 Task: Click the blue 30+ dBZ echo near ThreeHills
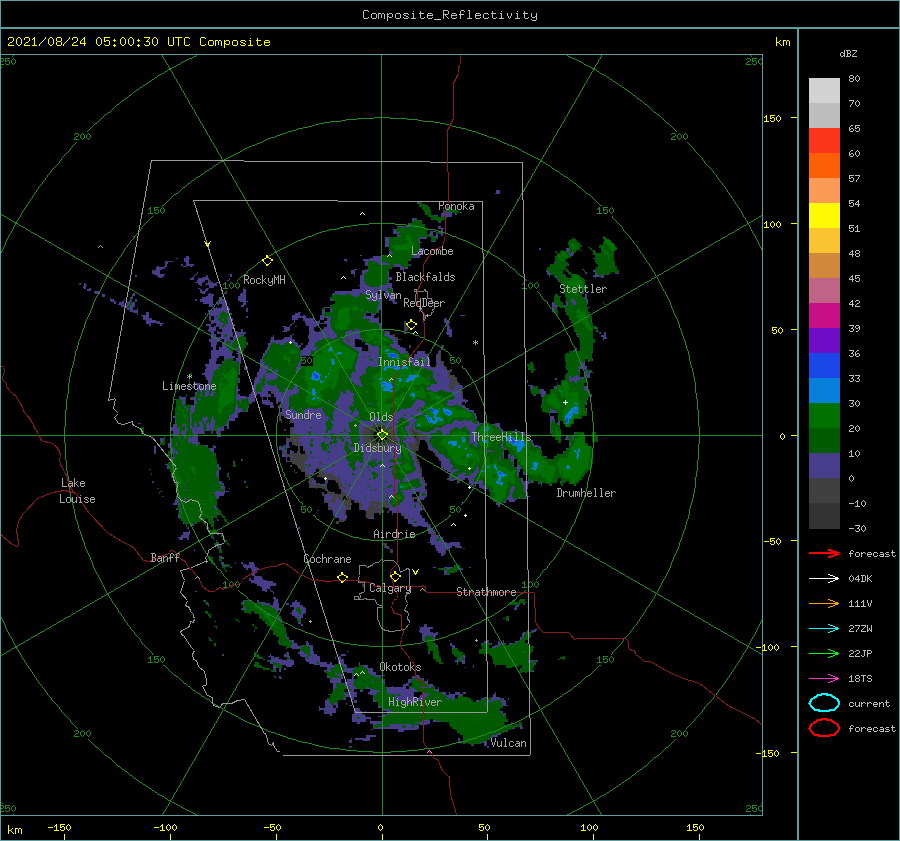point(516,443)
